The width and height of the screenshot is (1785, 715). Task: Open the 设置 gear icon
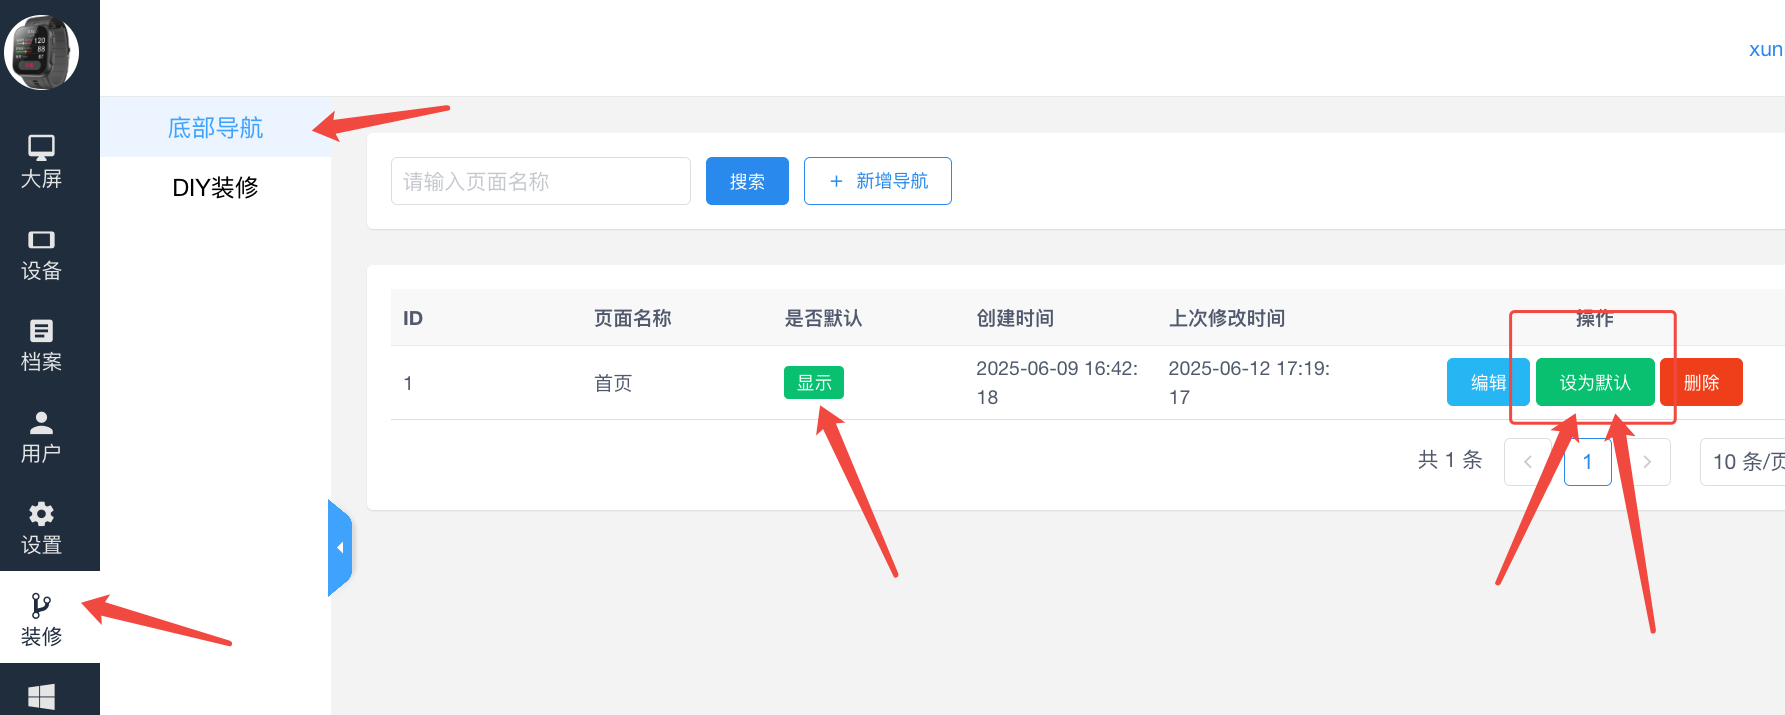click(41, 514)
